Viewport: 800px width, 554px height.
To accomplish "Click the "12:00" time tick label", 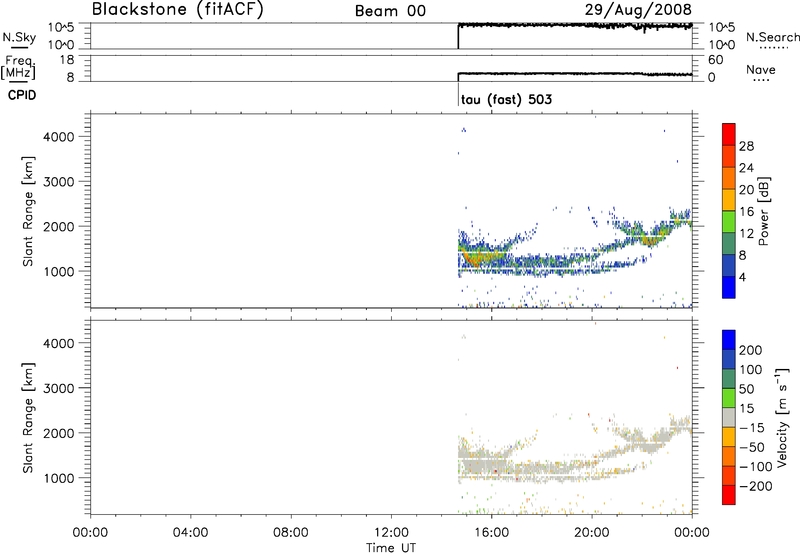I will tap(391, 533).
